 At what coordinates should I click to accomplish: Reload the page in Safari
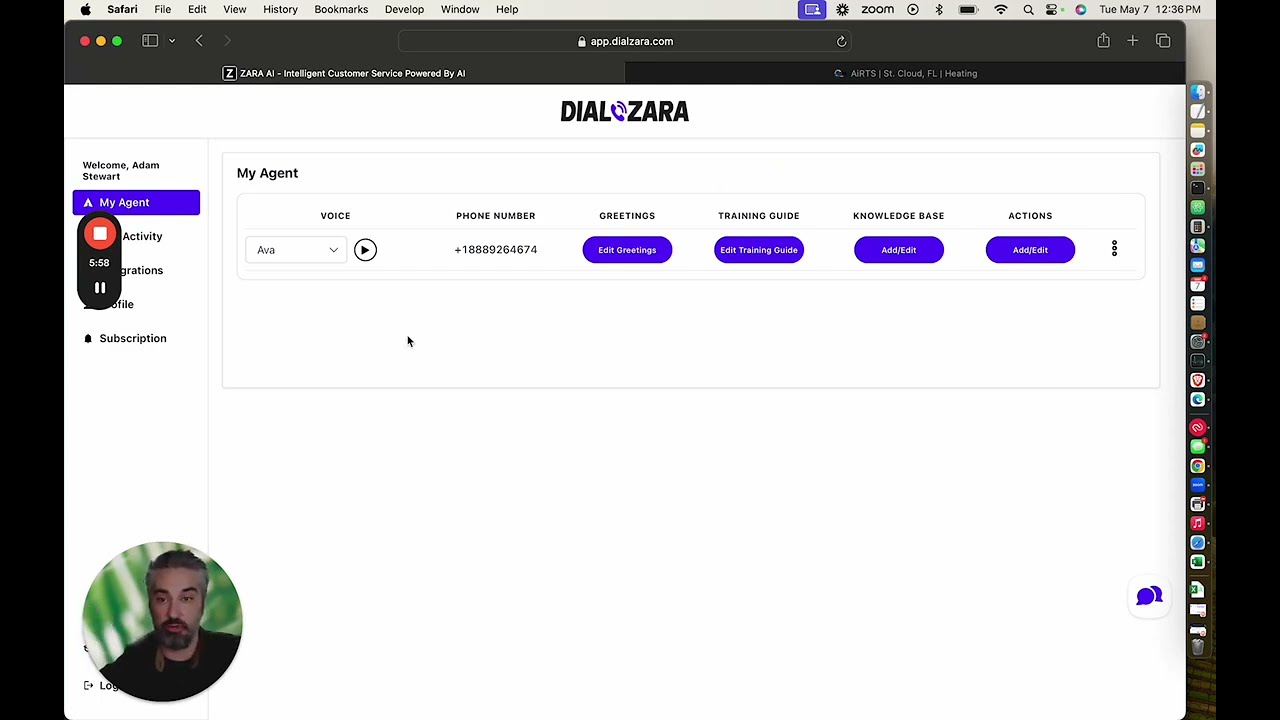click(841, 41)
